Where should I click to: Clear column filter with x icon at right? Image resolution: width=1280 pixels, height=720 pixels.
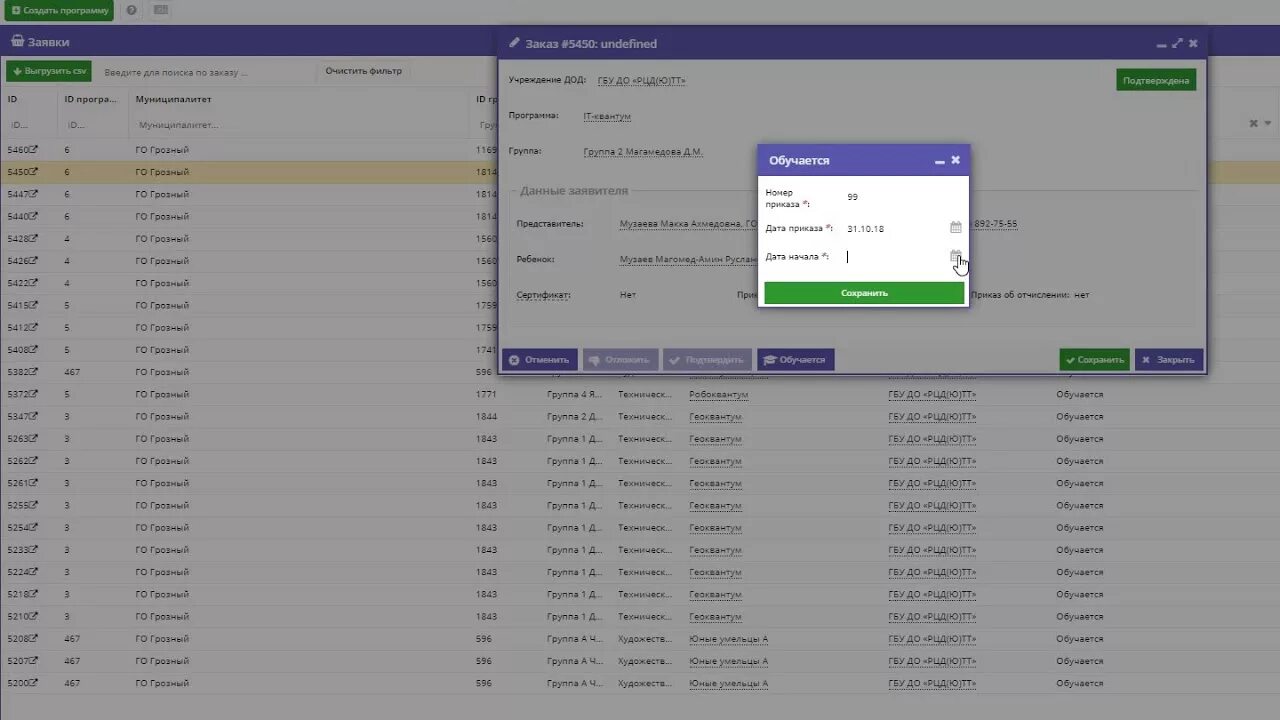coord(1254,123)
